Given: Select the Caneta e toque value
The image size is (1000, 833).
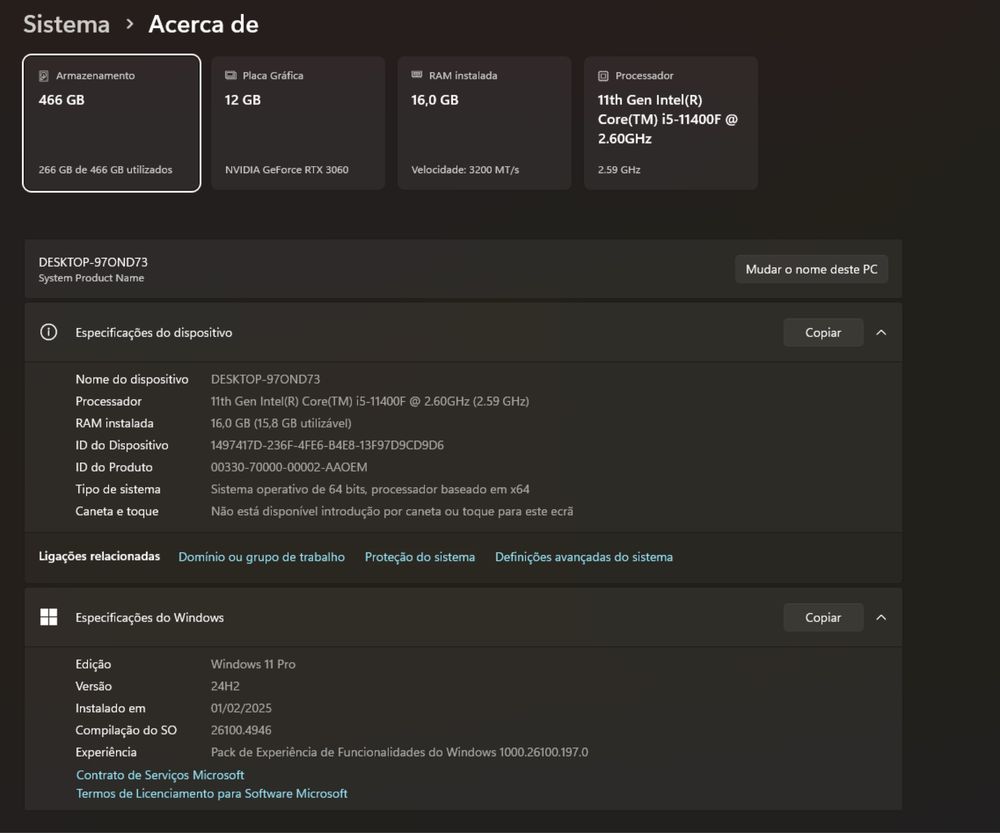Looking at the screenshot, I should click(392, 511).
